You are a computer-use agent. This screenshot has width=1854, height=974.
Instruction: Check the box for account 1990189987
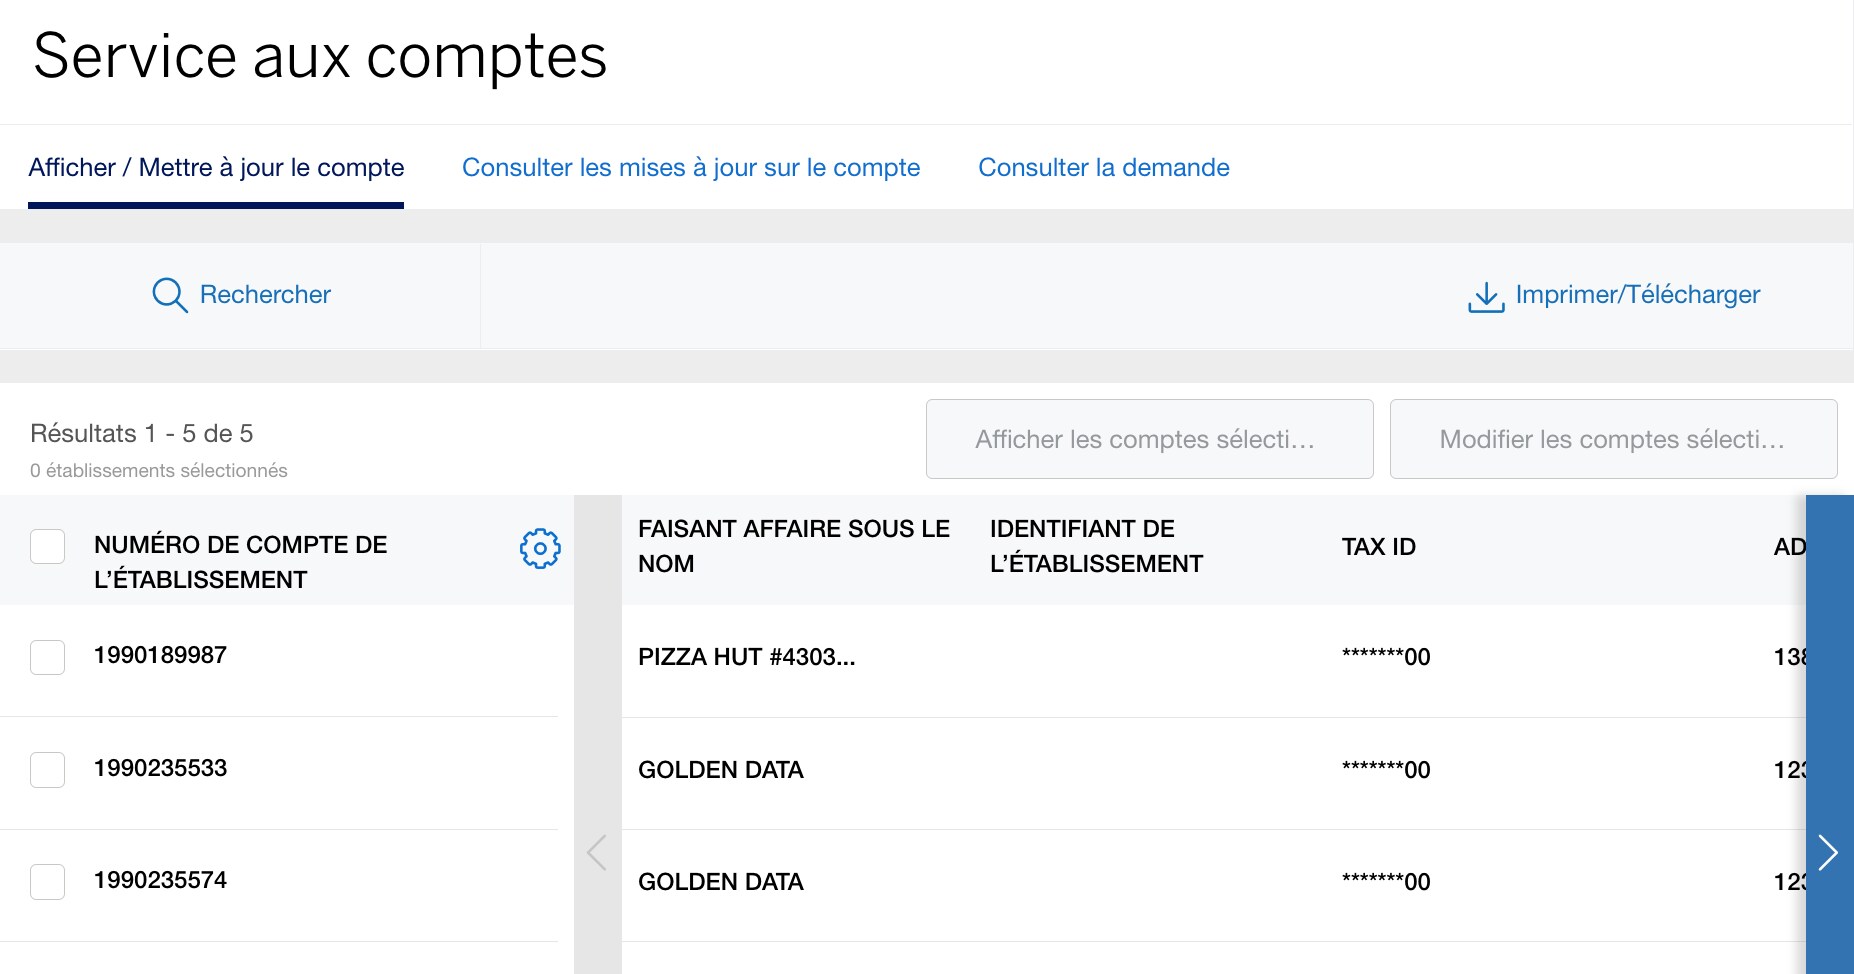pyautogui.click(x=47, y=658)
